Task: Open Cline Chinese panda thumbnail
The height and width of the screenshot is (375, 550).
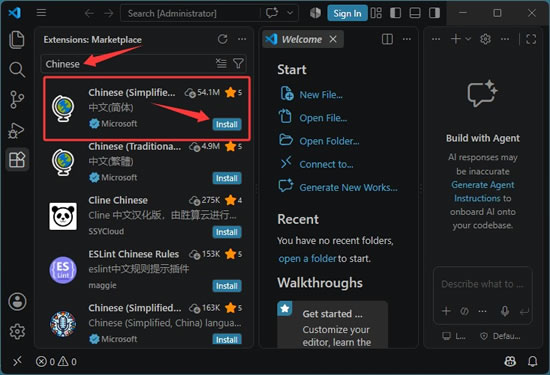Action: pos(63,216)
